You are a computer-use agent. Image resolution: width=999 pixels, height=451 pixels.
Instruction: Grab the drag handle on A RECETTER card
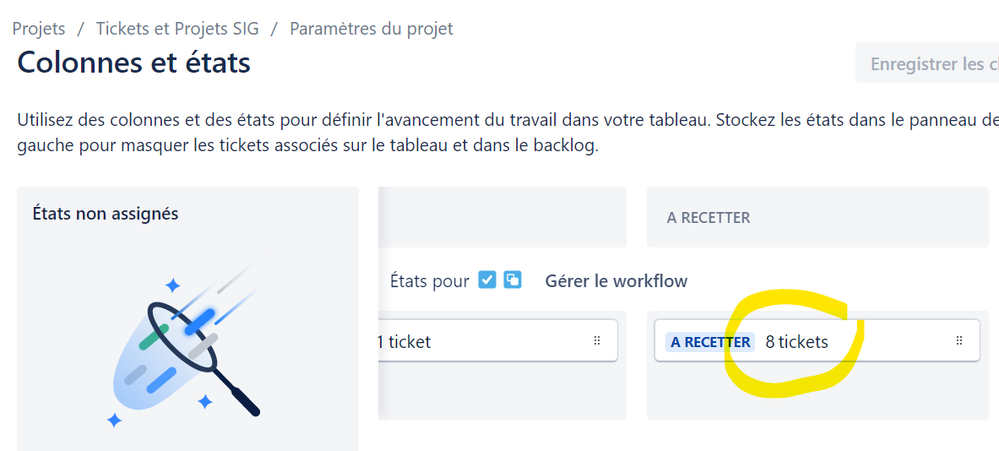tap(959, 341)
